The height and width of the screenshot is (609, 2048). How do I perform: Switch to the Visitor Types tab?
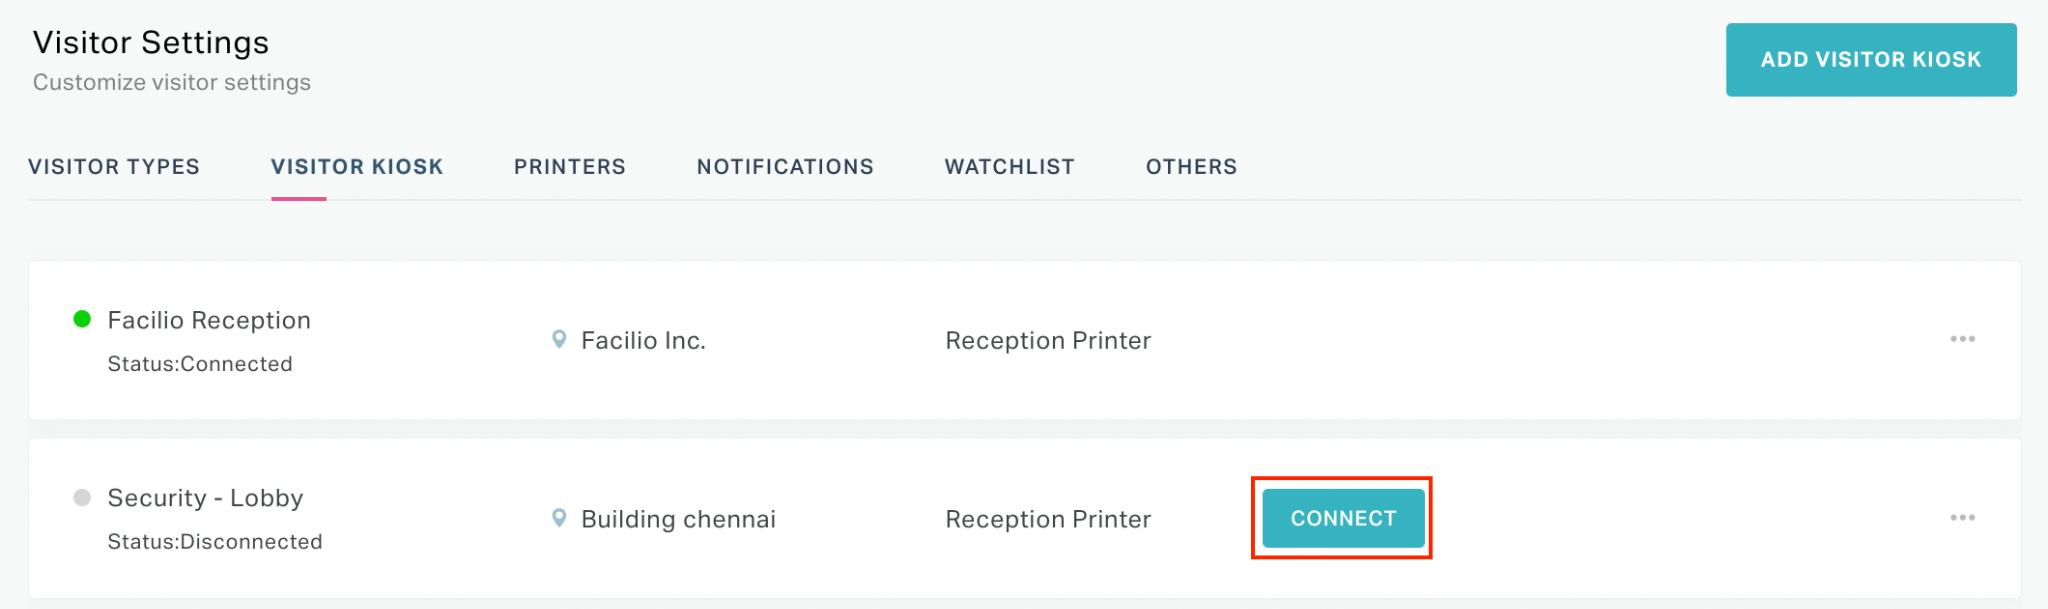tap(114, 167)
